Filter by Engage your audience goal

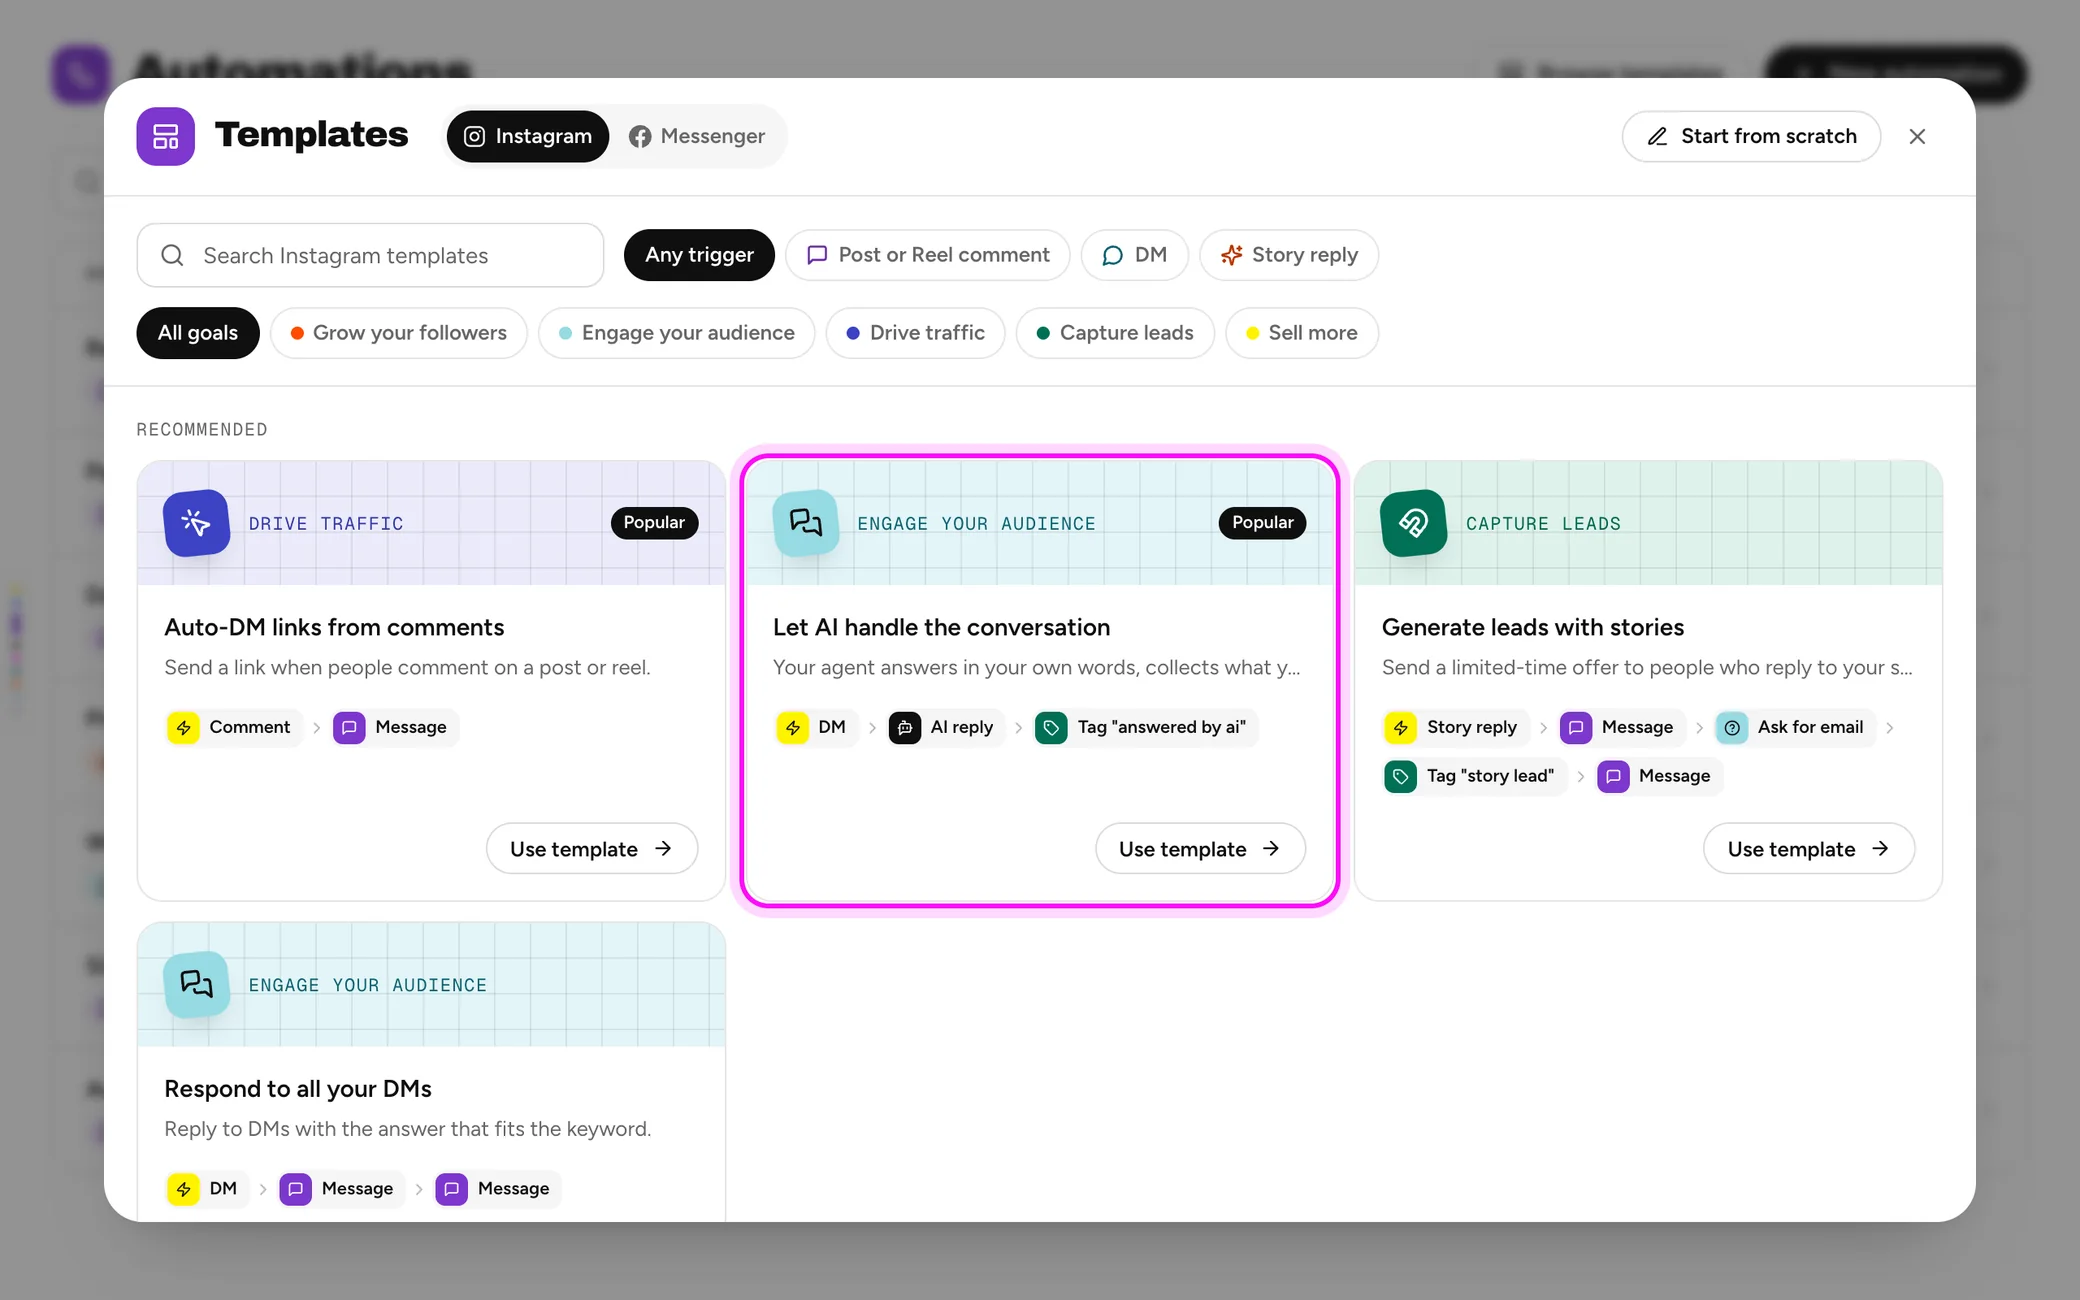(x=676, y=333)
